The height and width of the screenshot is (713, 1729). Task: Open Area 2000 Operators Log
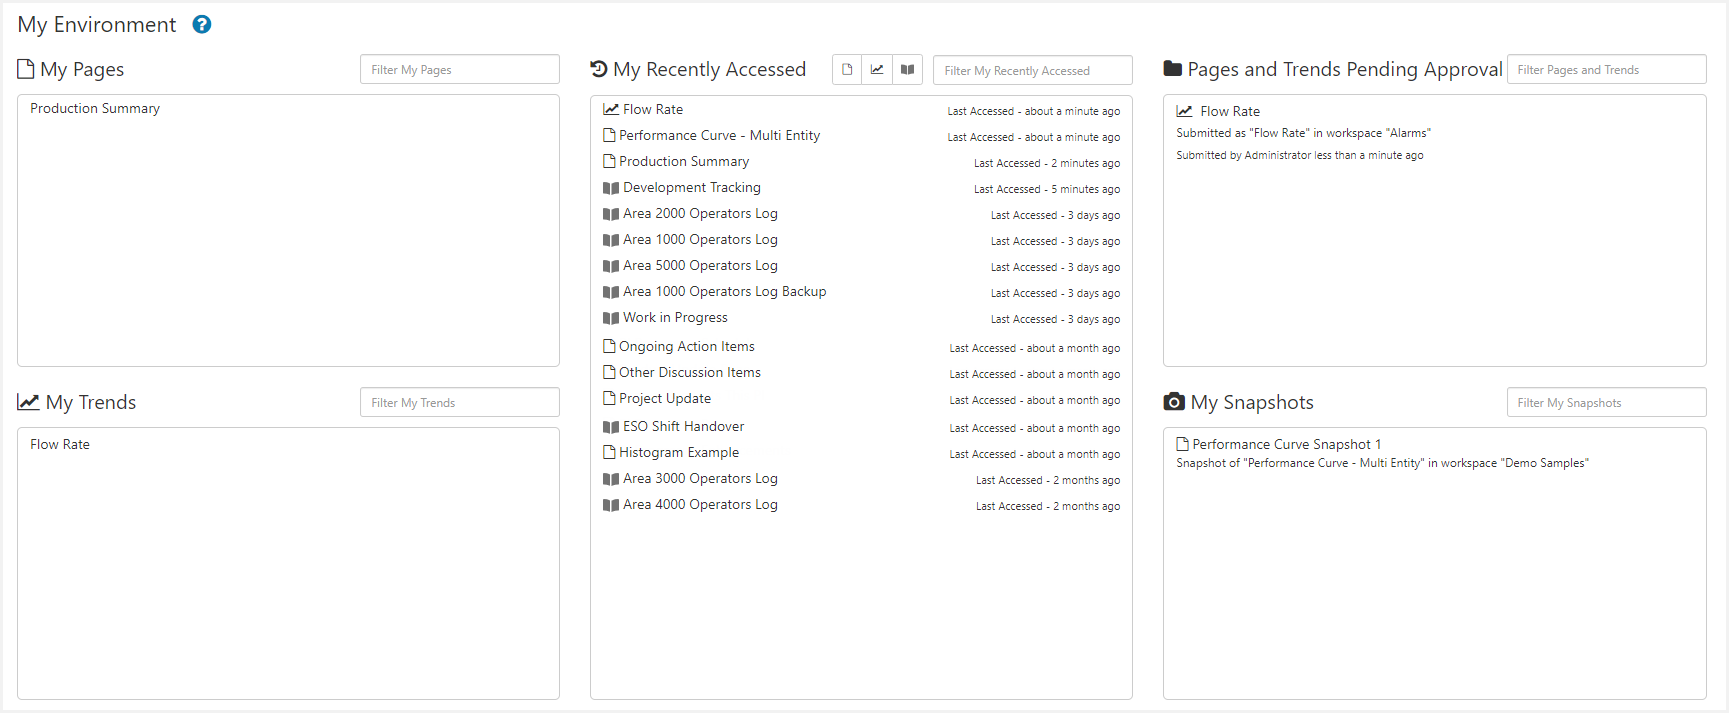click(x=700, y=214)
